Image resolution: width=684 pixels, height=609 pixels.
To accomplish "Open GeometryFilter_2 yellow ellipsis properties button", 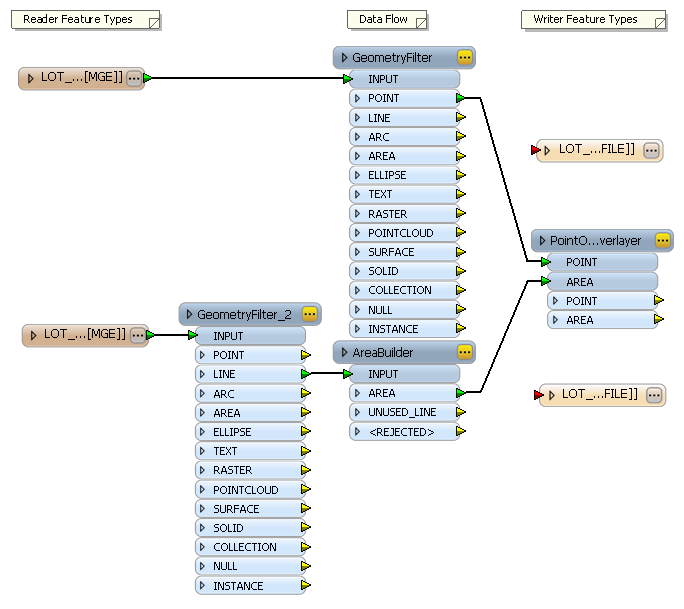I will click(309, 314).
